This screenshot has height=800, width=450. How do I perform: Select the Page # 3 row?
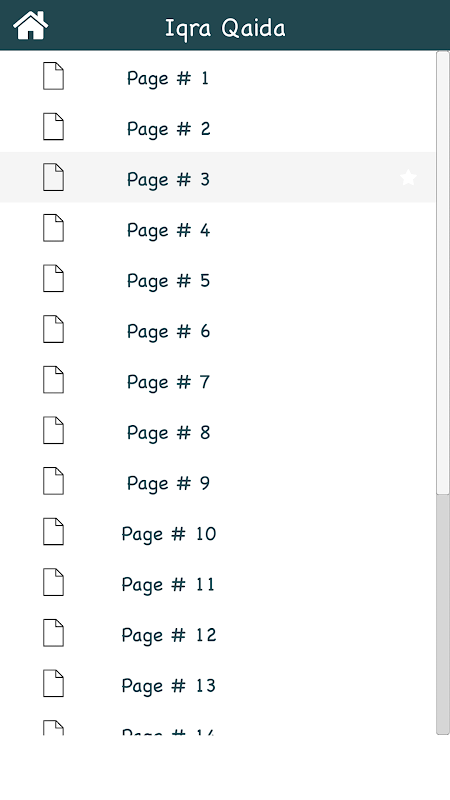click(x=218, y=177)
